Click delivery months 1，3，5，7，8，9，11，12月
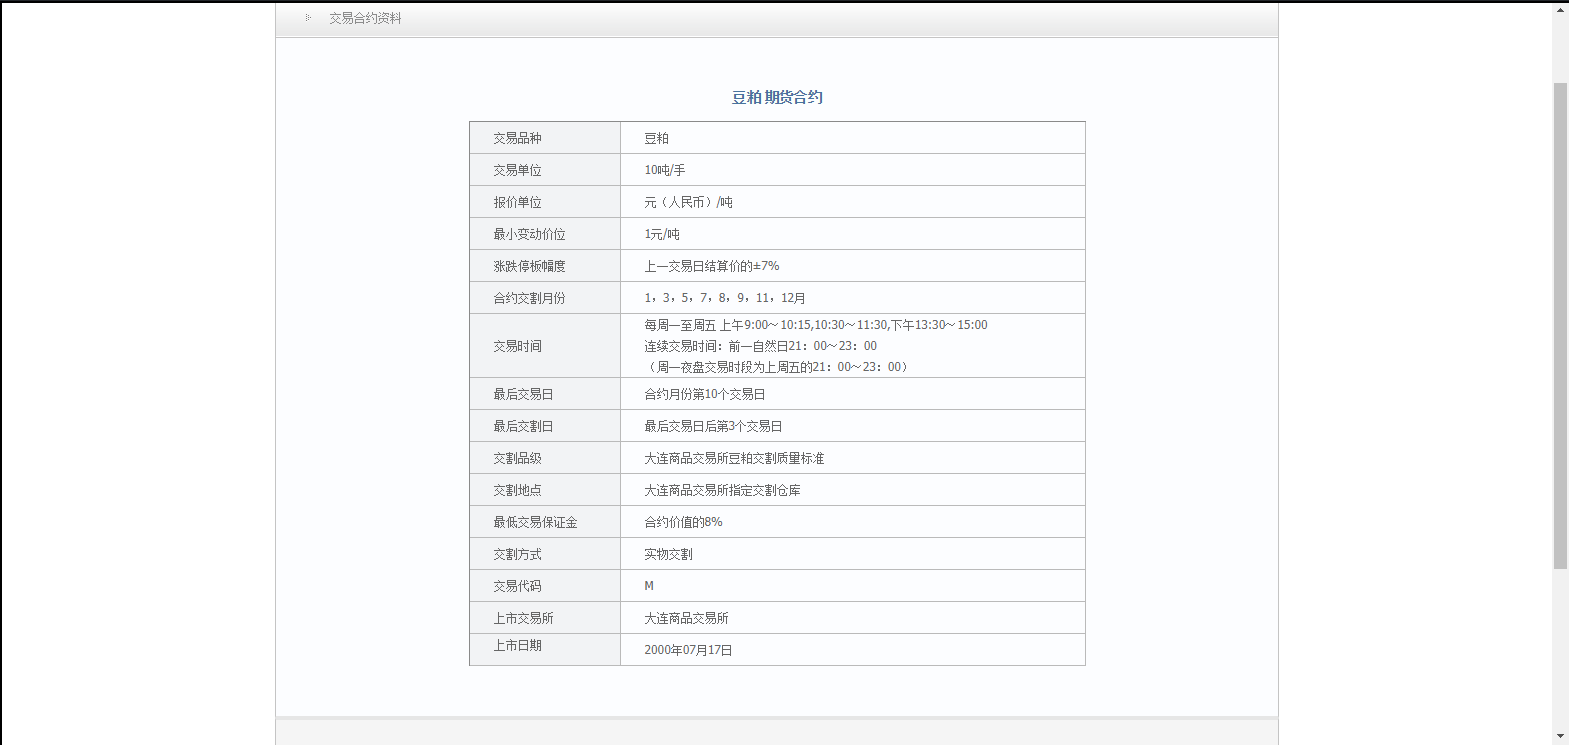 click(x=724, y=298)
